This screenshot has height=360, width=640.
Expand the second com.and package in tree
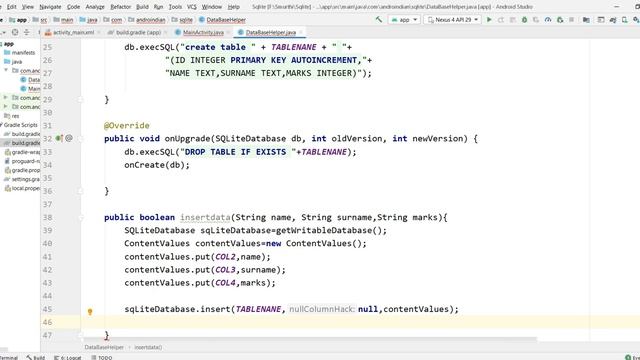pyautogui.click(x=6, y=98)
